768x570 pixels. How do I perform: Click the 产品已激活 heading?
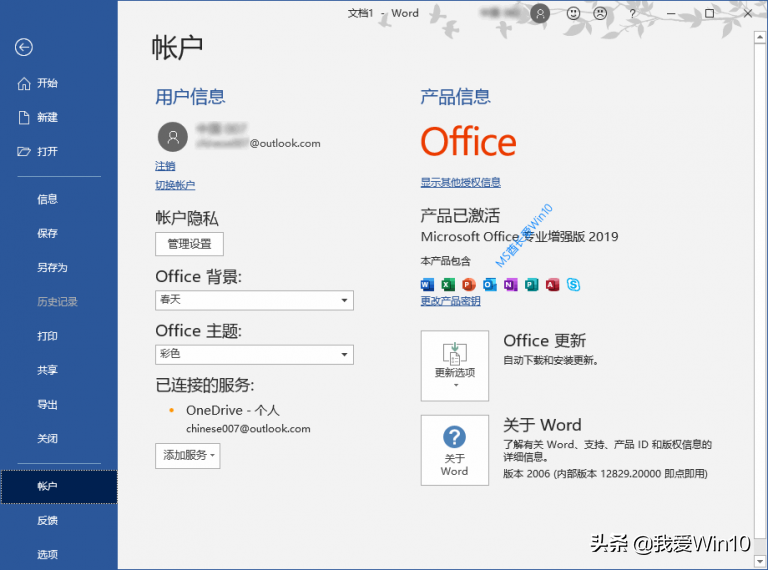coord(460,216)
